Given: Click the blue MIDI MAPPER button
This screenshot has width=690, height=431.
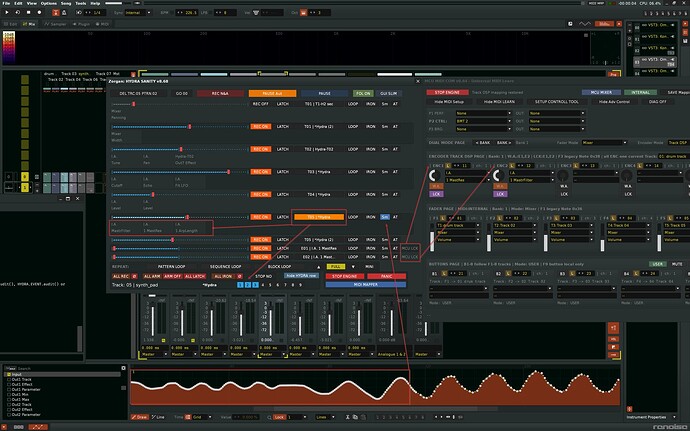Looking at the screenshot, I should 366,284.
